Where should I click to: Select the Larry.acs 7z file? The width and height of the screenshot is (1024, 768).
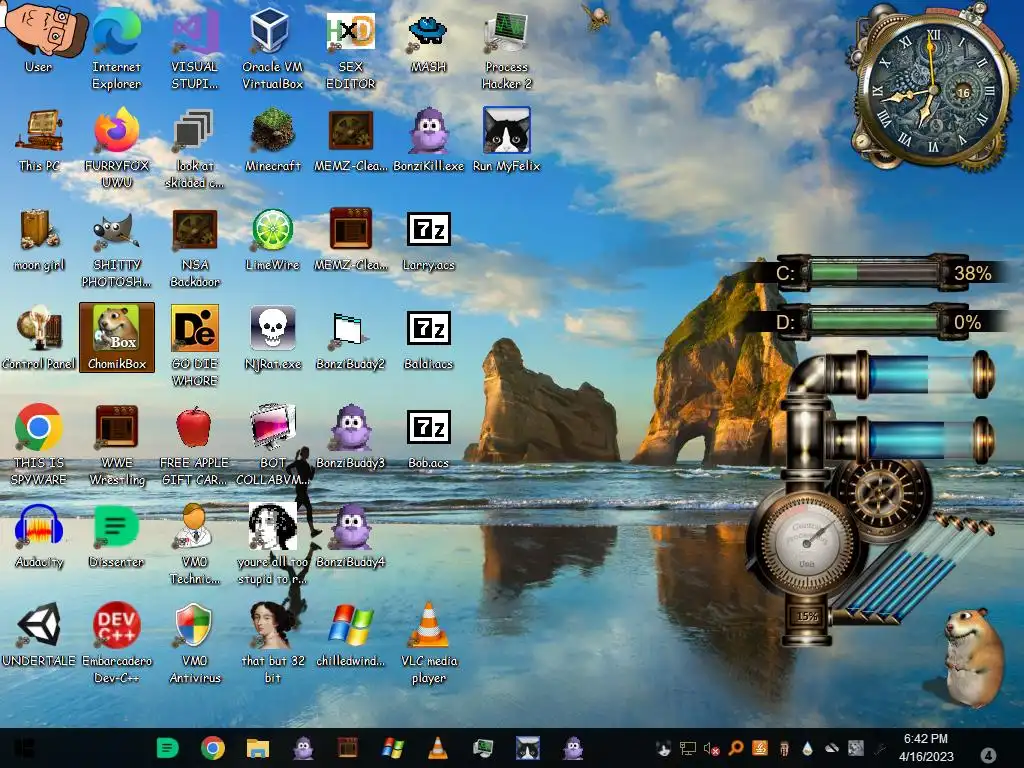[428, 240]
